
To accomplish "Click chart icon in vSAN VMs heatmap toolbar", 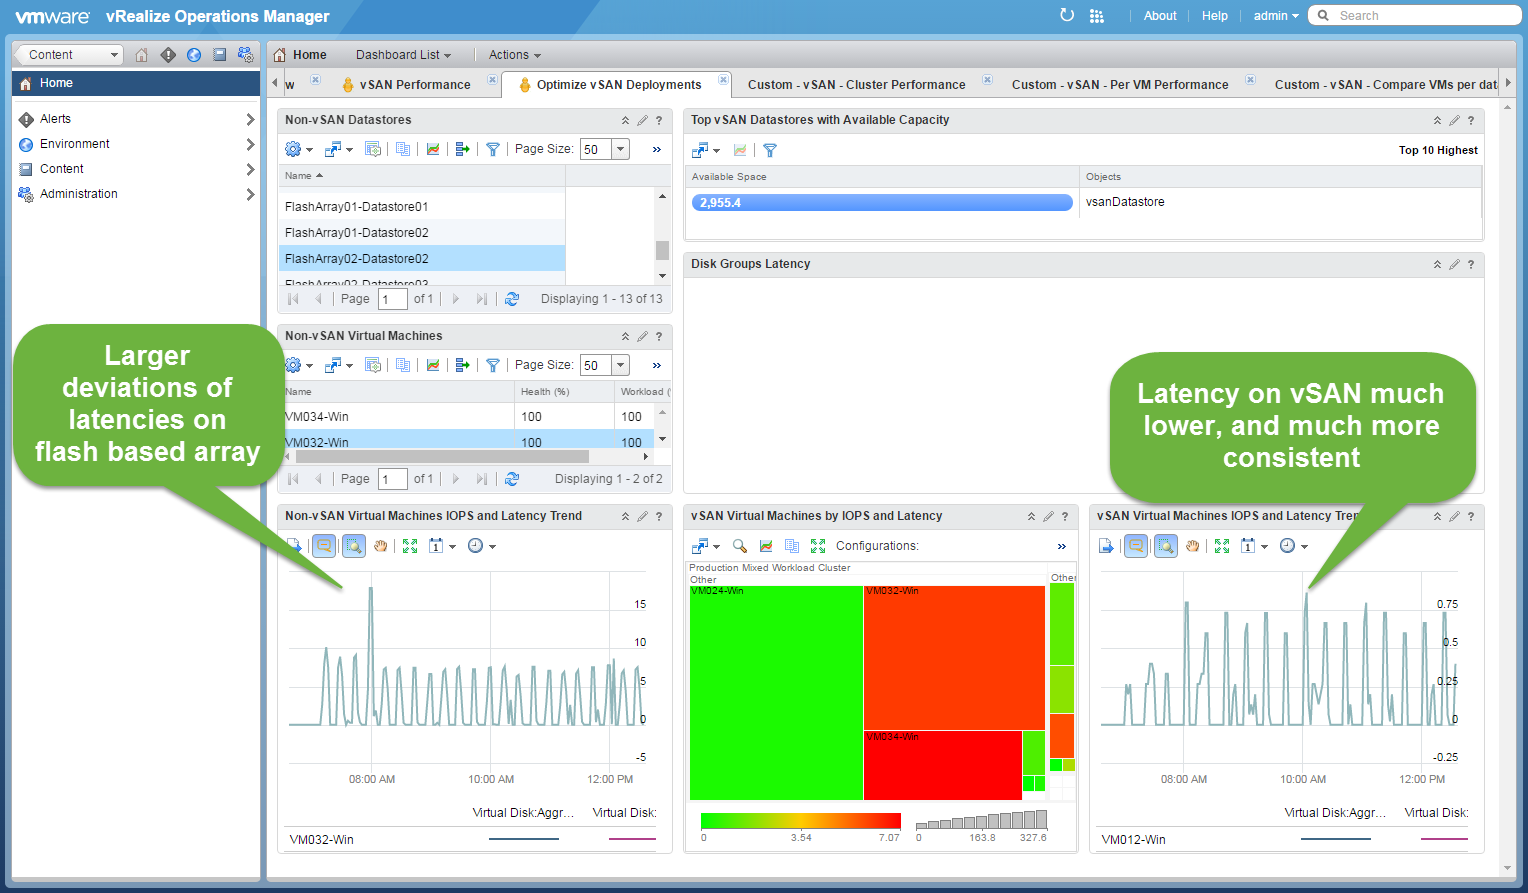I will 766,546.
